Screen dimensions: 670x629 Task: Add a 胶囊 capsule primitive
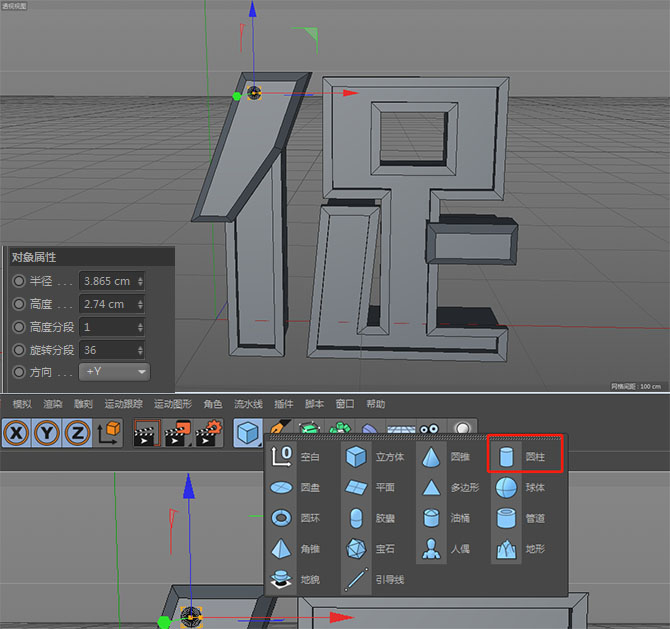371,518
